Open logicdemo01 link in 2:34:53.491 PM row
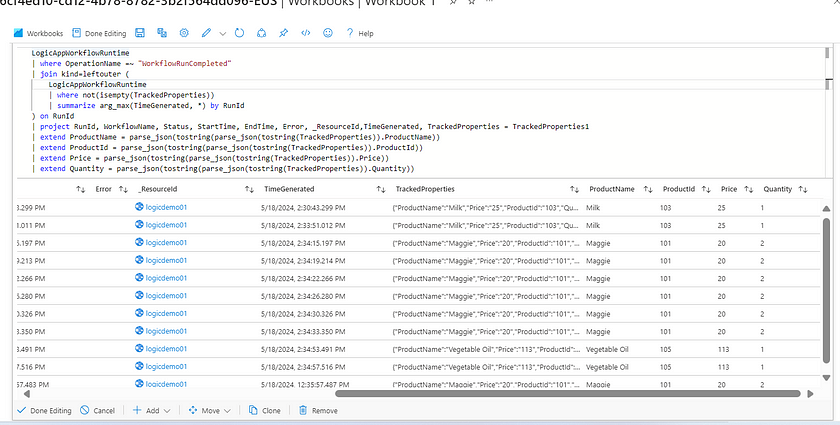Image resolution: width=840 pixels, height=425 pixels. (x=166, y=349)
